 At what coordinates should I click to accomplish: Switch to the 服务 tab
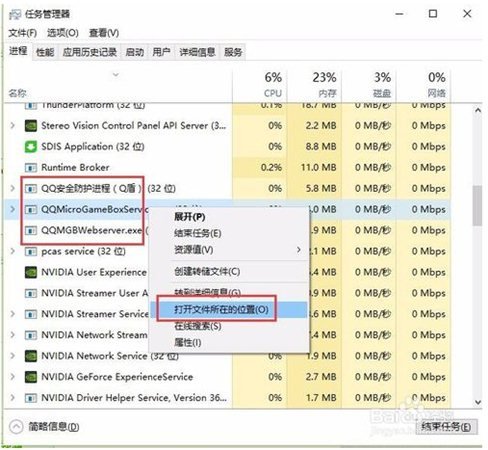point(233,52)
